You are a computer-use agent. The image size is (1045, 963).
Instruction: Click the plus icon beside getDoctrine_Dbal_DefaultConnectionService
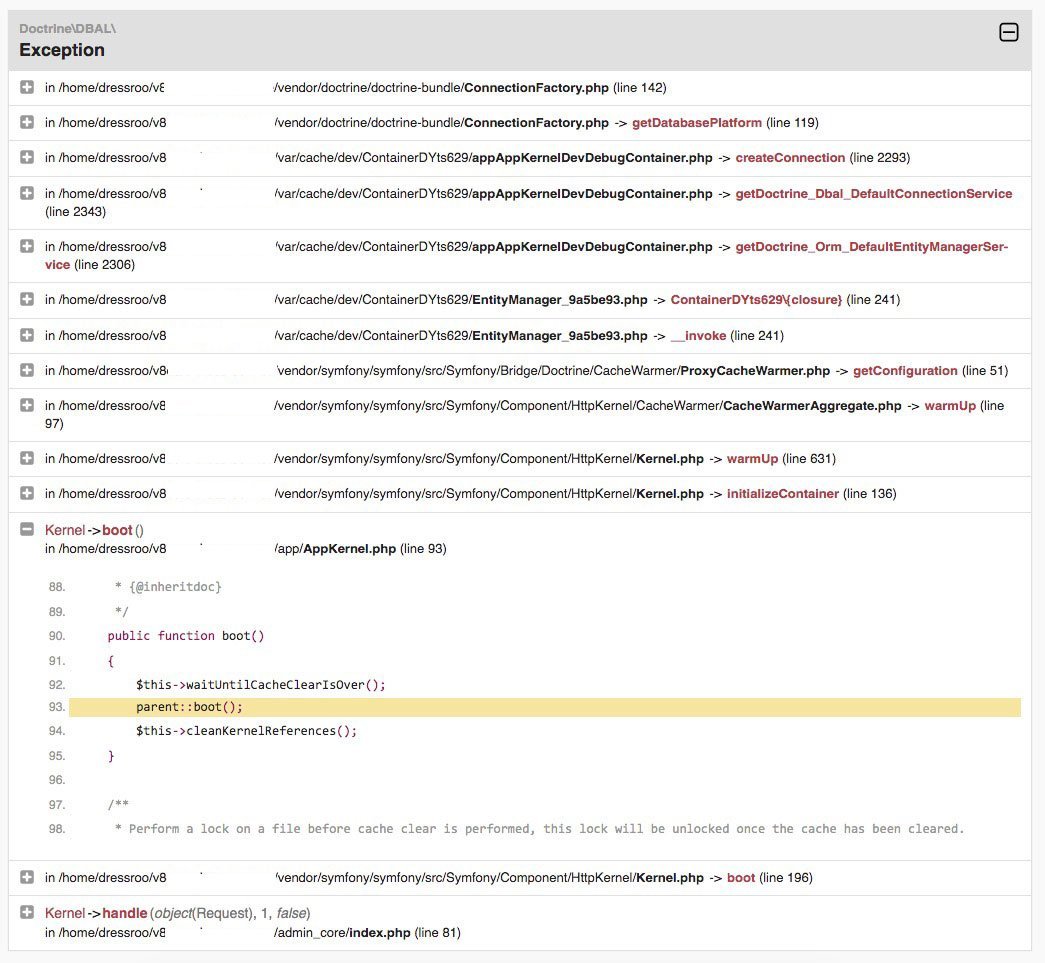27,194
